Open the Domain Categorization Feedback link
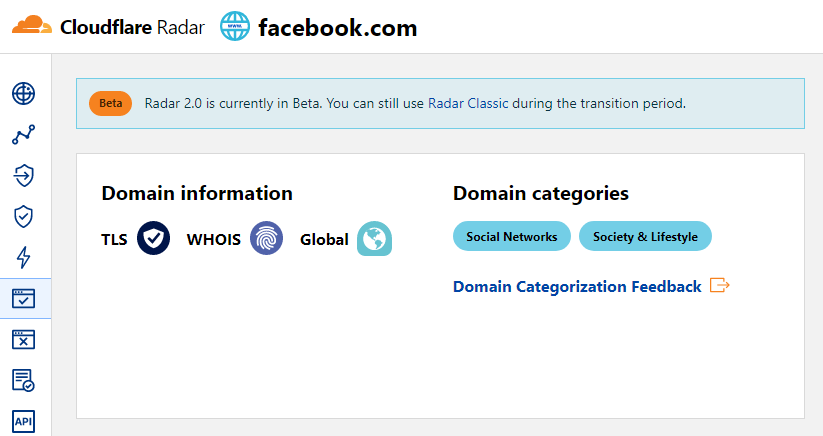Image resolution: width=823 pixels, height=436 pixels. pos(577,287)
